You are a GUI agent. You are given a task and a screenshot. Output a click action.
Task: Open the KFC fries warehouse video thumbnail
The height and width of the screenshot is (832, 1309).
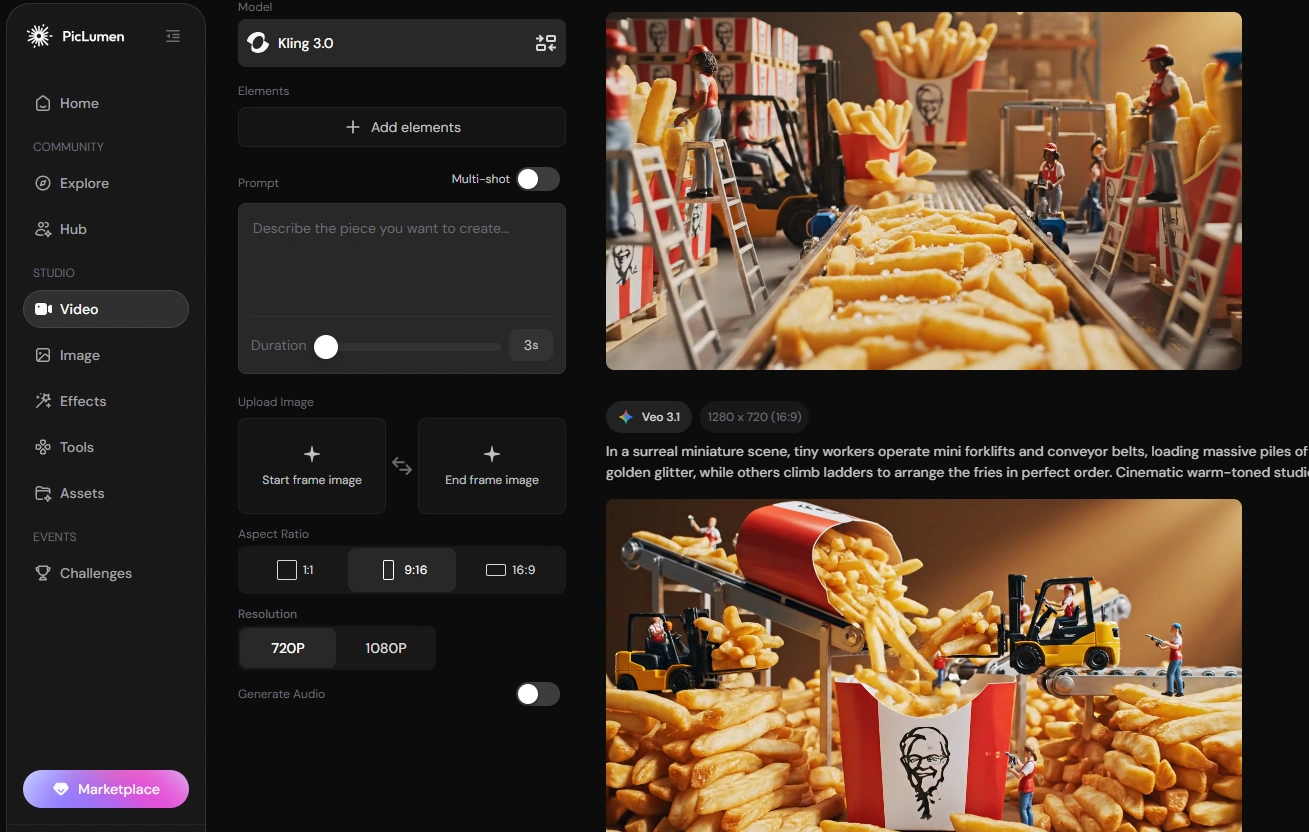tap(924, 191)
